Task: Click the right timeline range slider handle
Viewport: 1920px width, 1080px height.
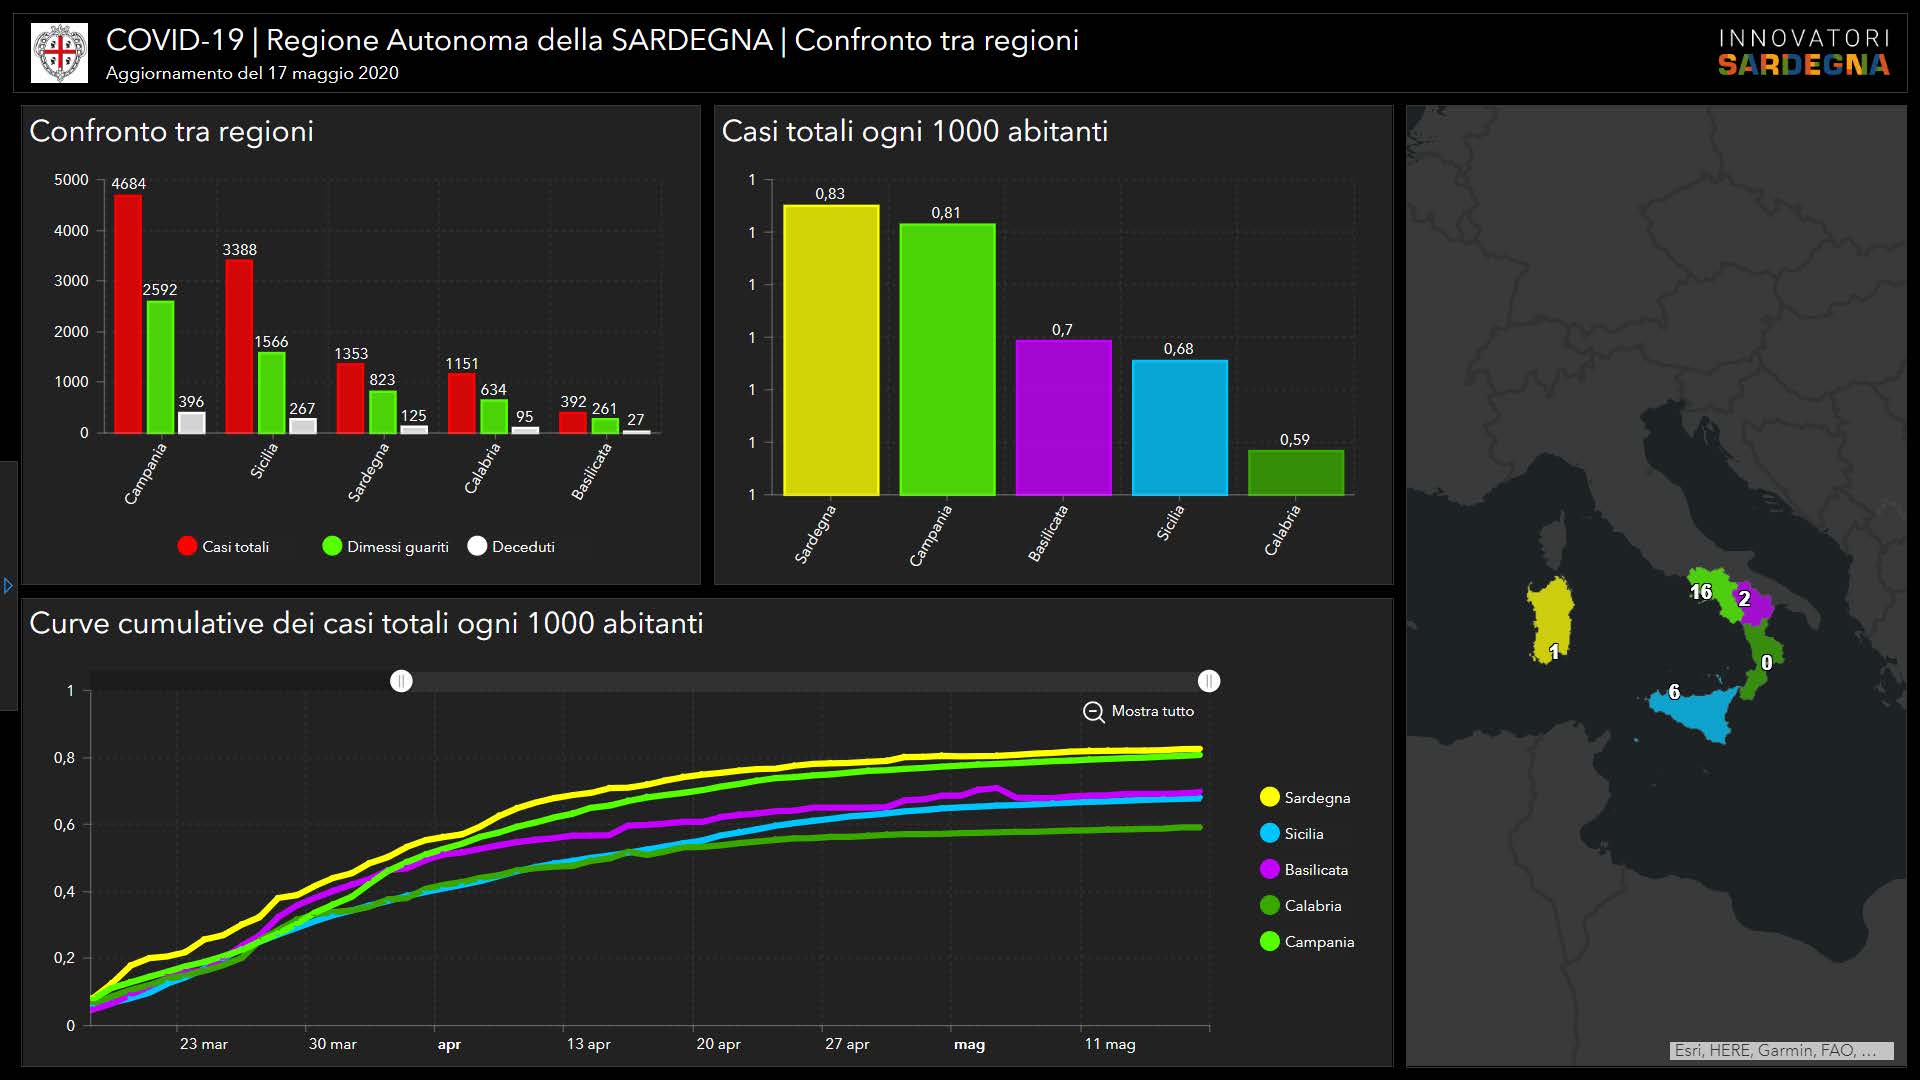Action: click(x=1208, y=681)
